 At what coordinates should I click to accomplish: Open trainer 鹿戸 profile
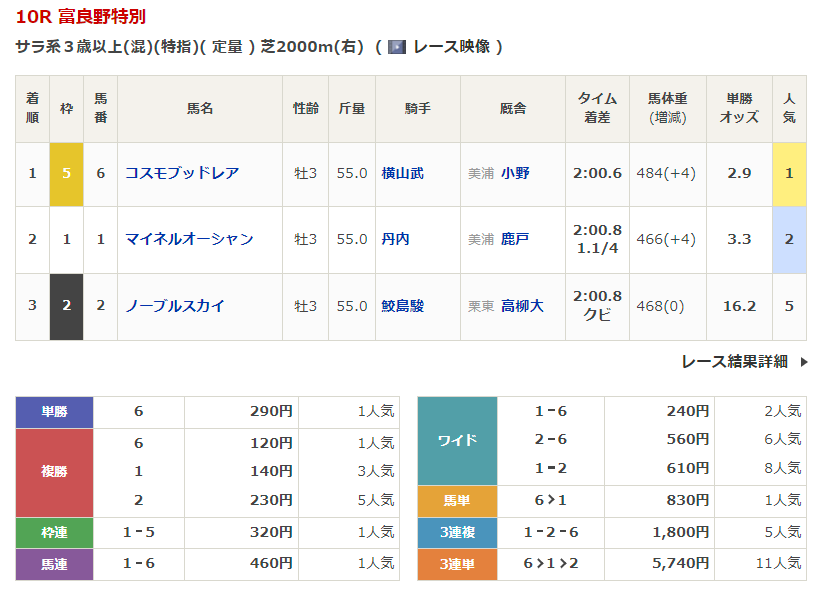(515, 239)
